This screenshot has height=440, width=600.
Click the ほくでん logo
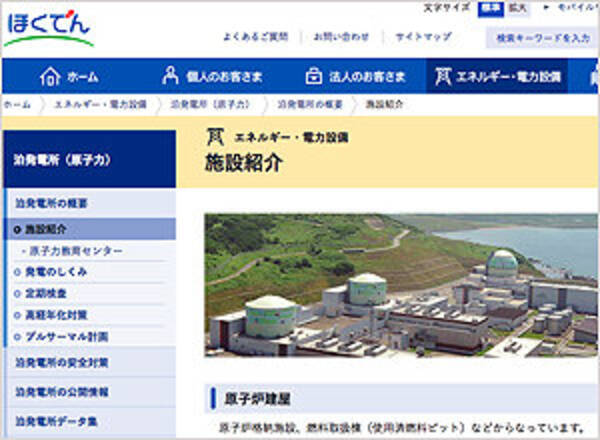coord(48,28)
